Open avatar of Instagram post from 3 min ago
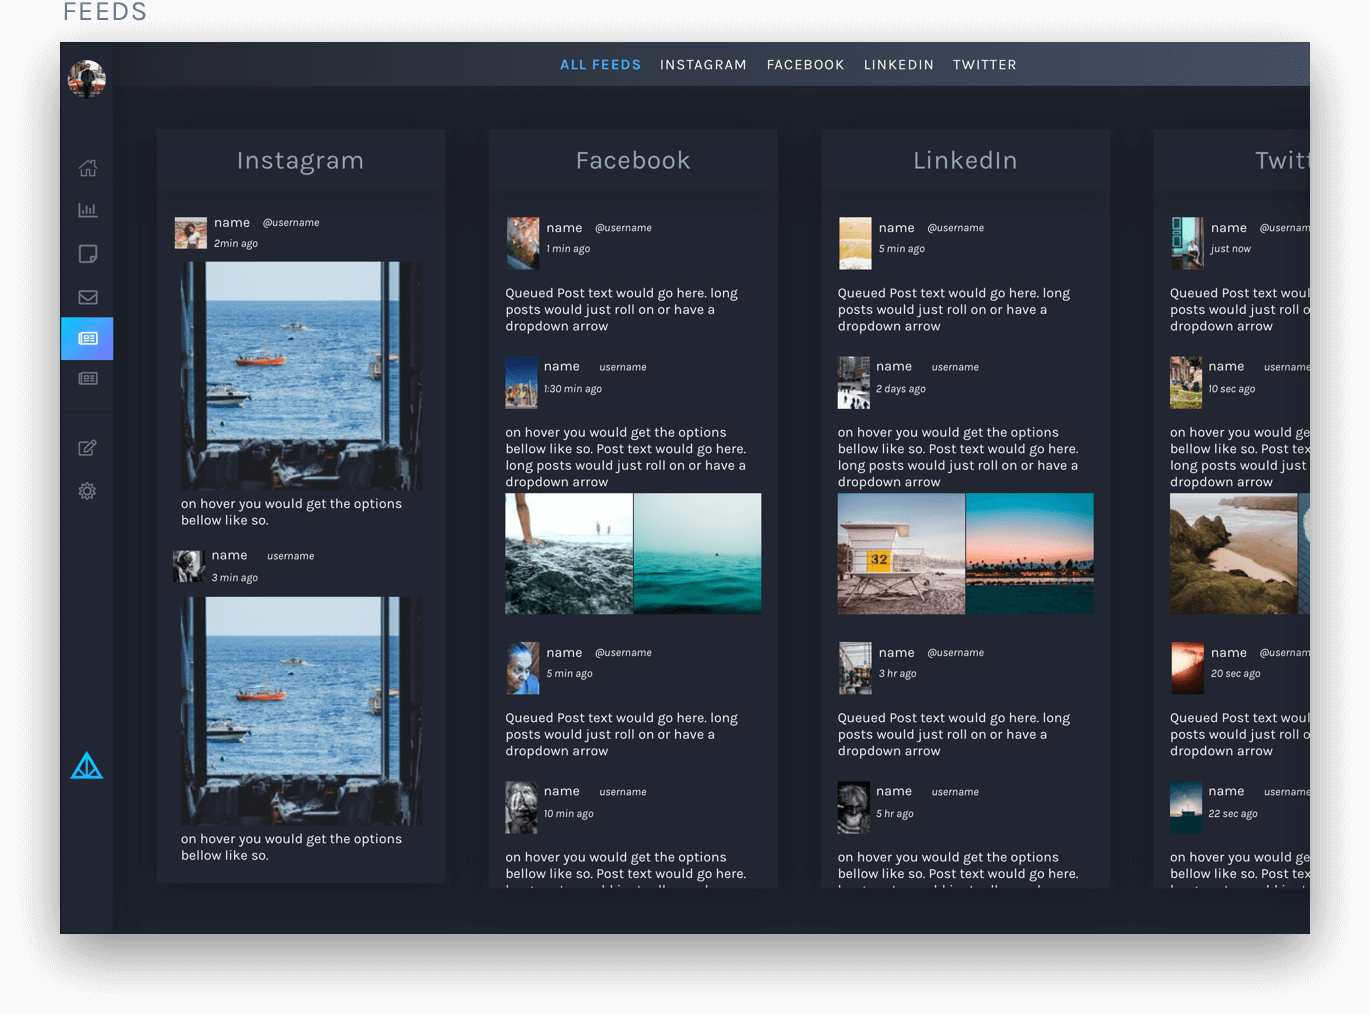Image resolution: width=1370 pixels, height=1014 pixels. click(x=189, y=566)
